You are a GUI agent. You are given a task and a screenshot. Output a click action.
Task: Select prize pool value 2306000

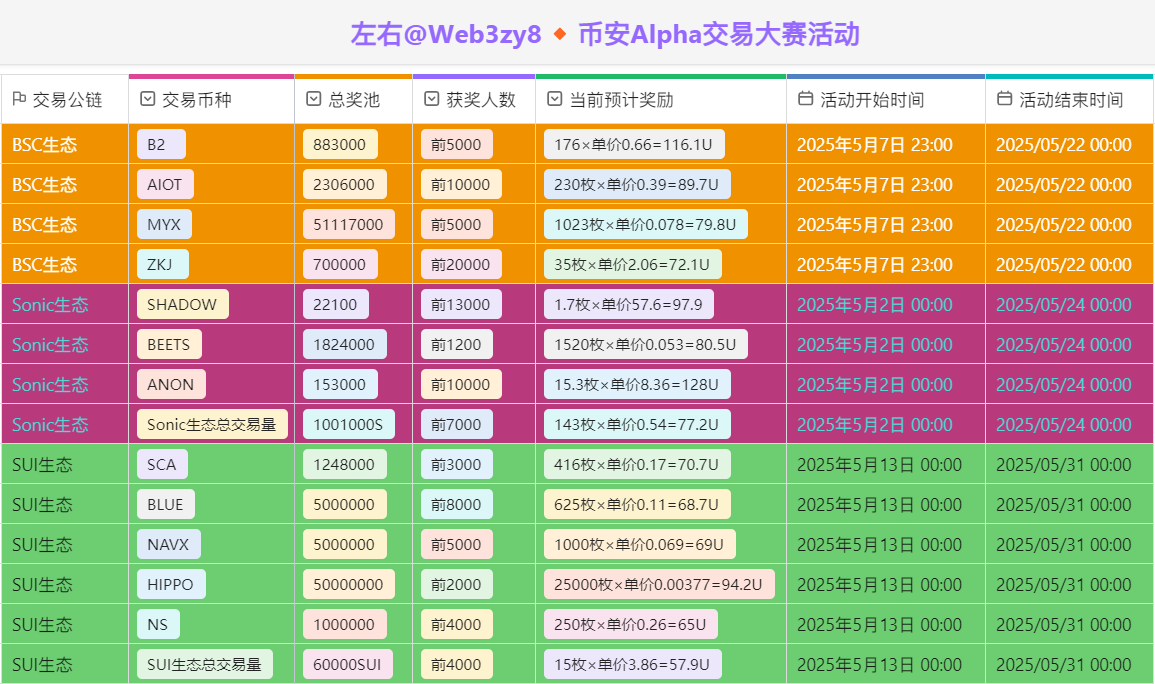(345, 184)
